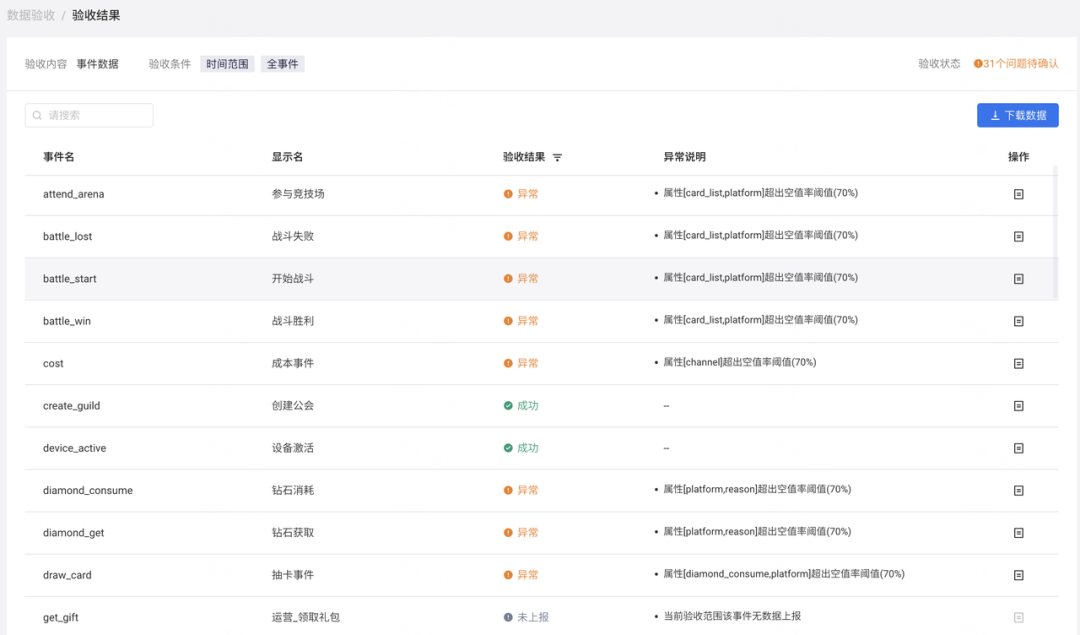Click the operation icon for diamond_consume row
This screenshot has width=1080, height=635.
click(x=1018, y=490)
